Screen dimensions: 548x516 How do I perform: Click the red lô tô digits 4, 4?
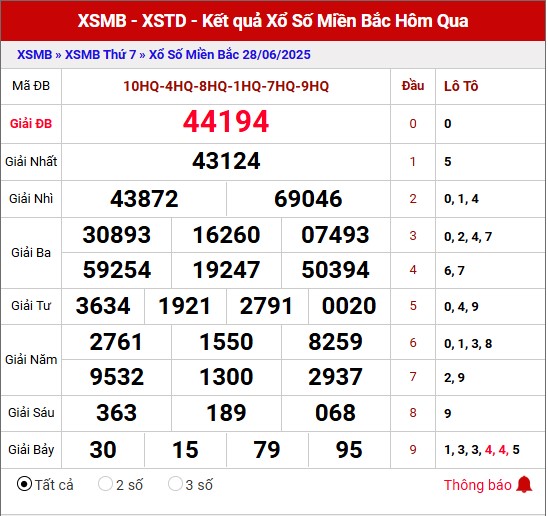(x=496, y=450)
